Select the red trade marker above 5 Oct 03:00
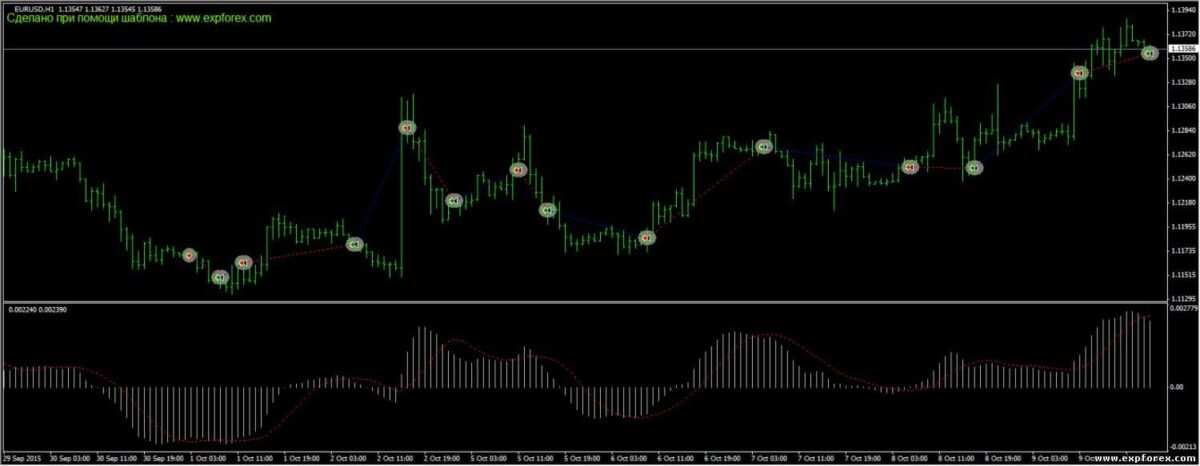Screen dimensions: 1200x466 [518, 170]
